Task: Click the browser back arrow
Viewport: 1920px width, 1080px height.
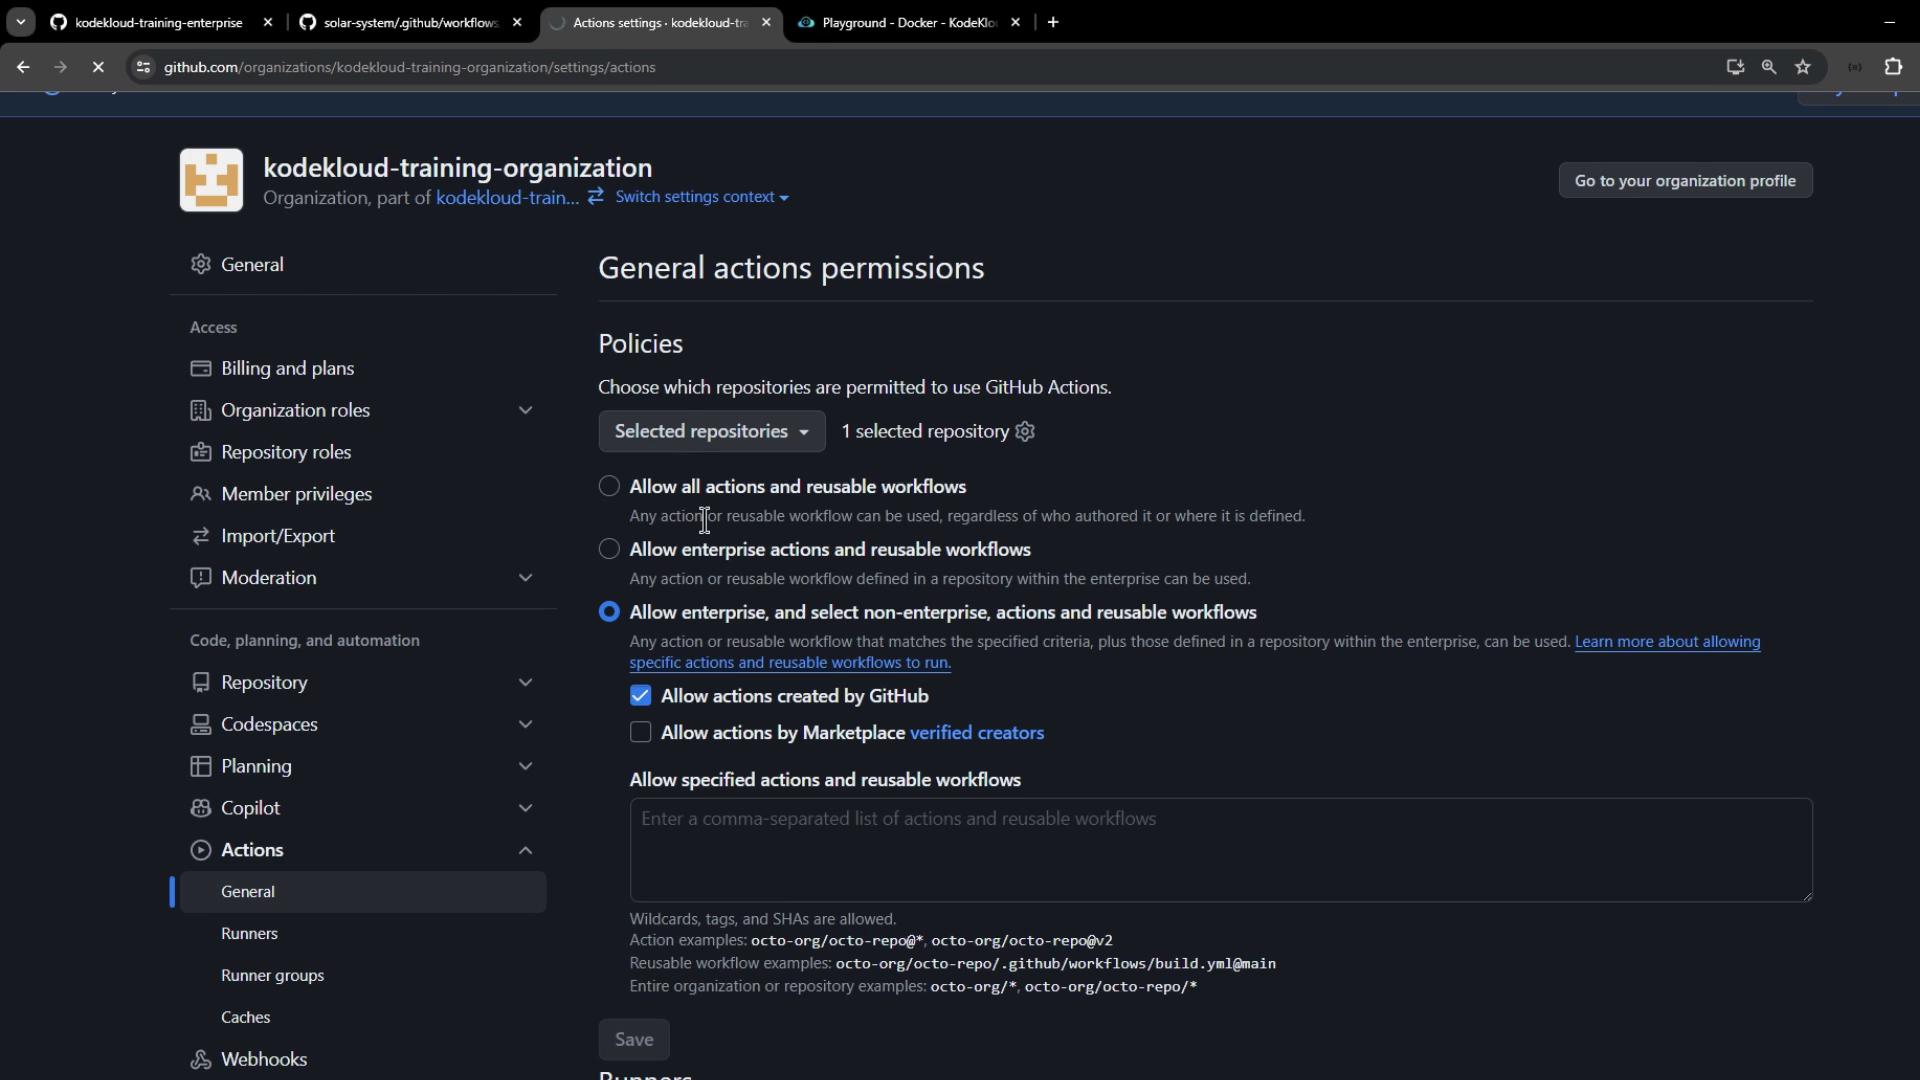Action: pos(23,67)
